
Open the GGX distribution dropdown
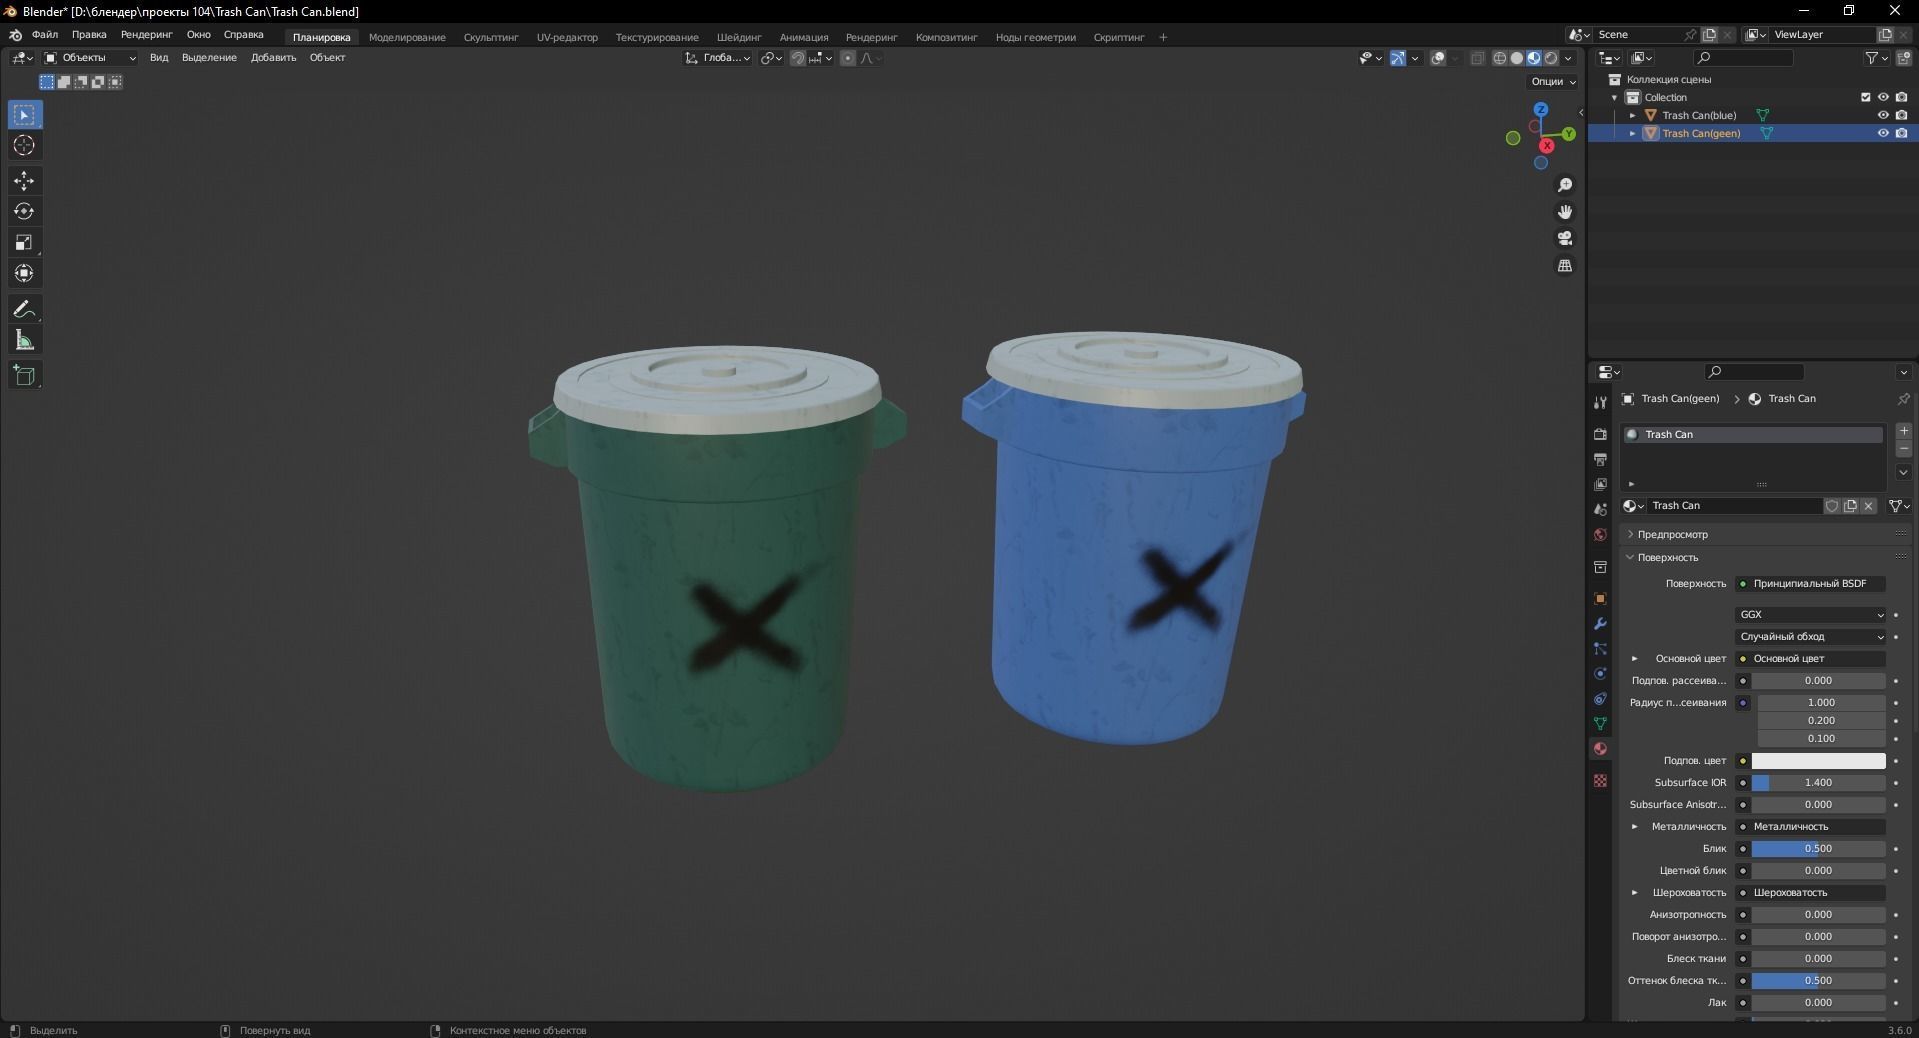click(x=1810, y=614)
